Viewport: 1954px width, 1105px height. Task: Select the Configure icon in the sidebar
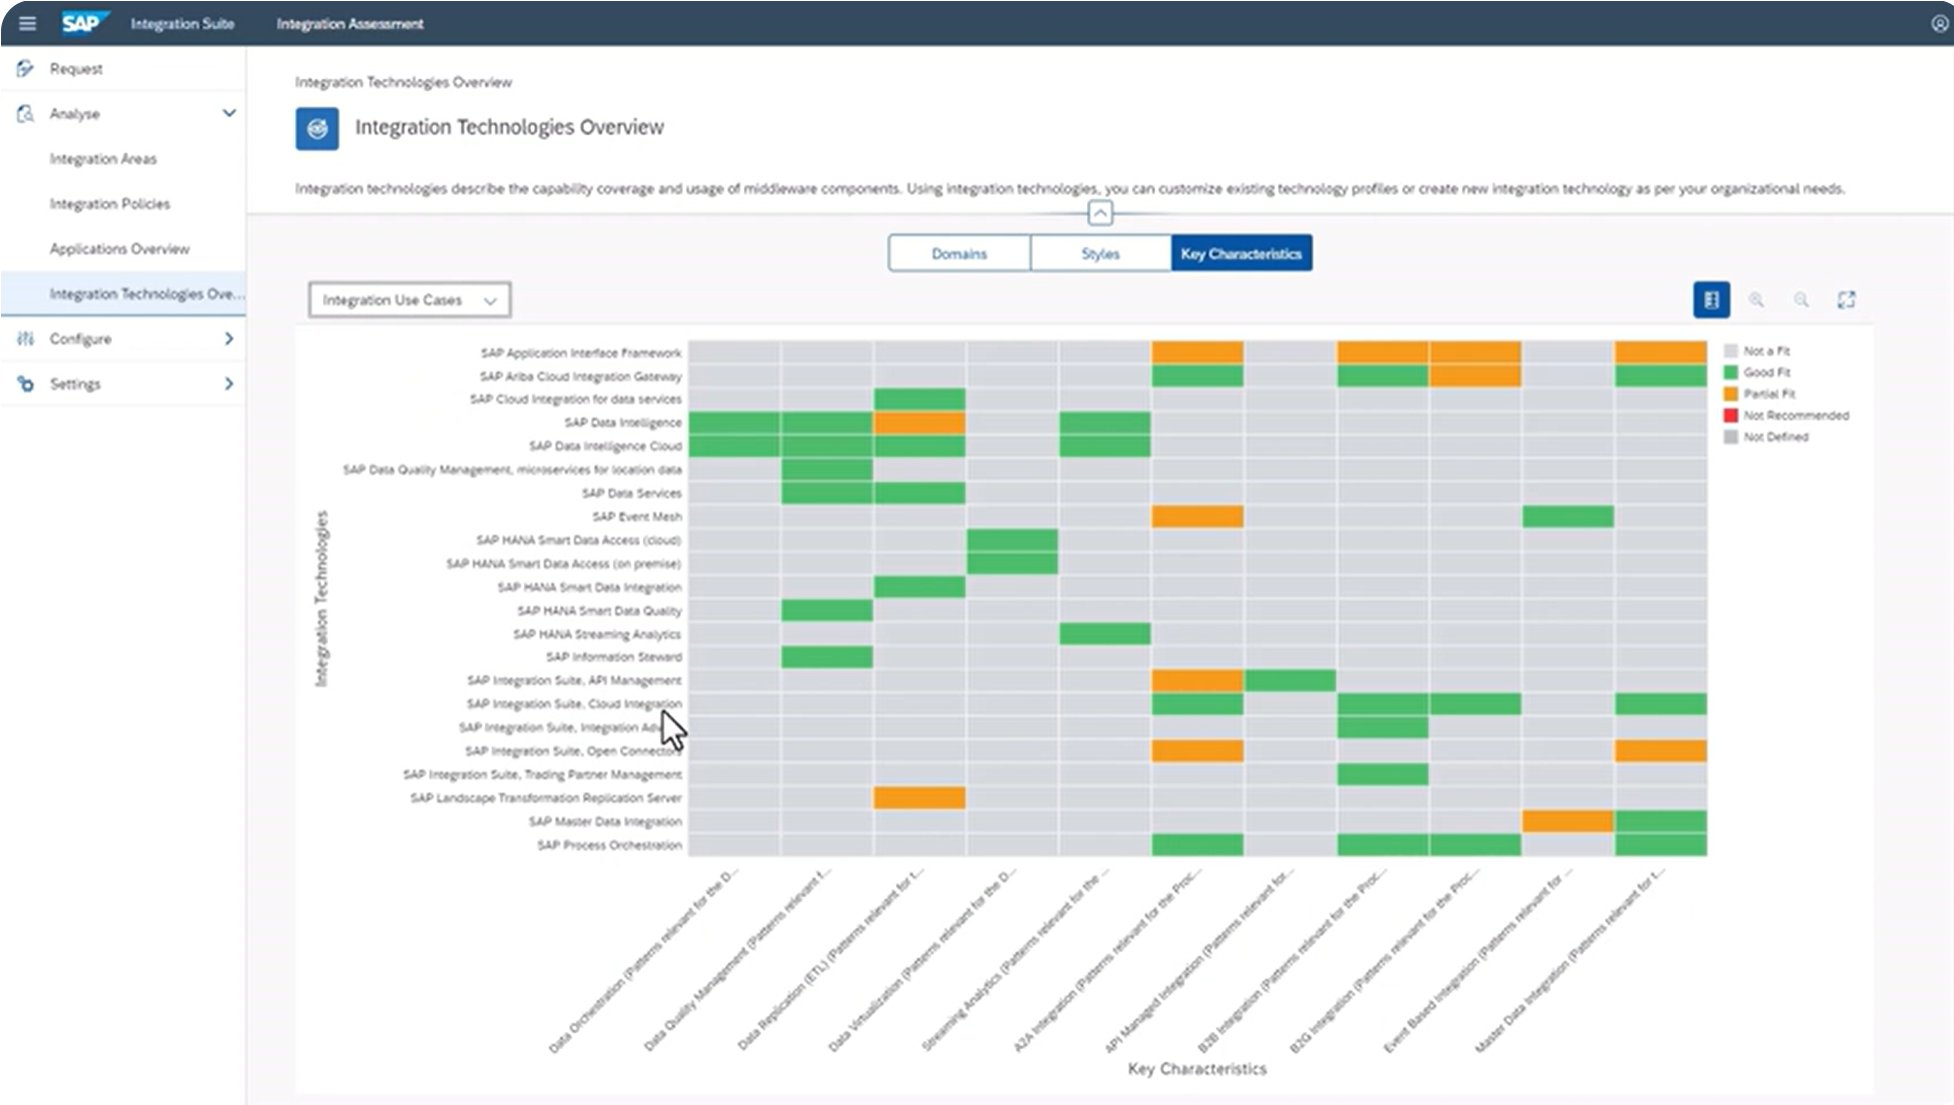coord(27,338)
